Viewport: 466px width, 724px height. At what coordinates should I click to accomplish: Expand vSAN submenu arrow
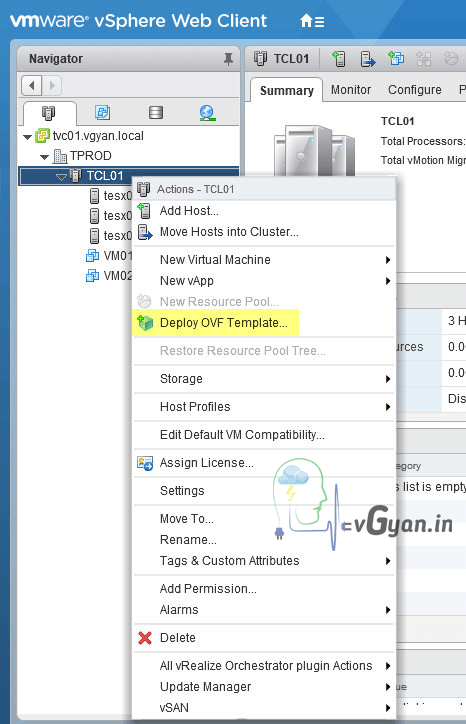coord(388,708)
